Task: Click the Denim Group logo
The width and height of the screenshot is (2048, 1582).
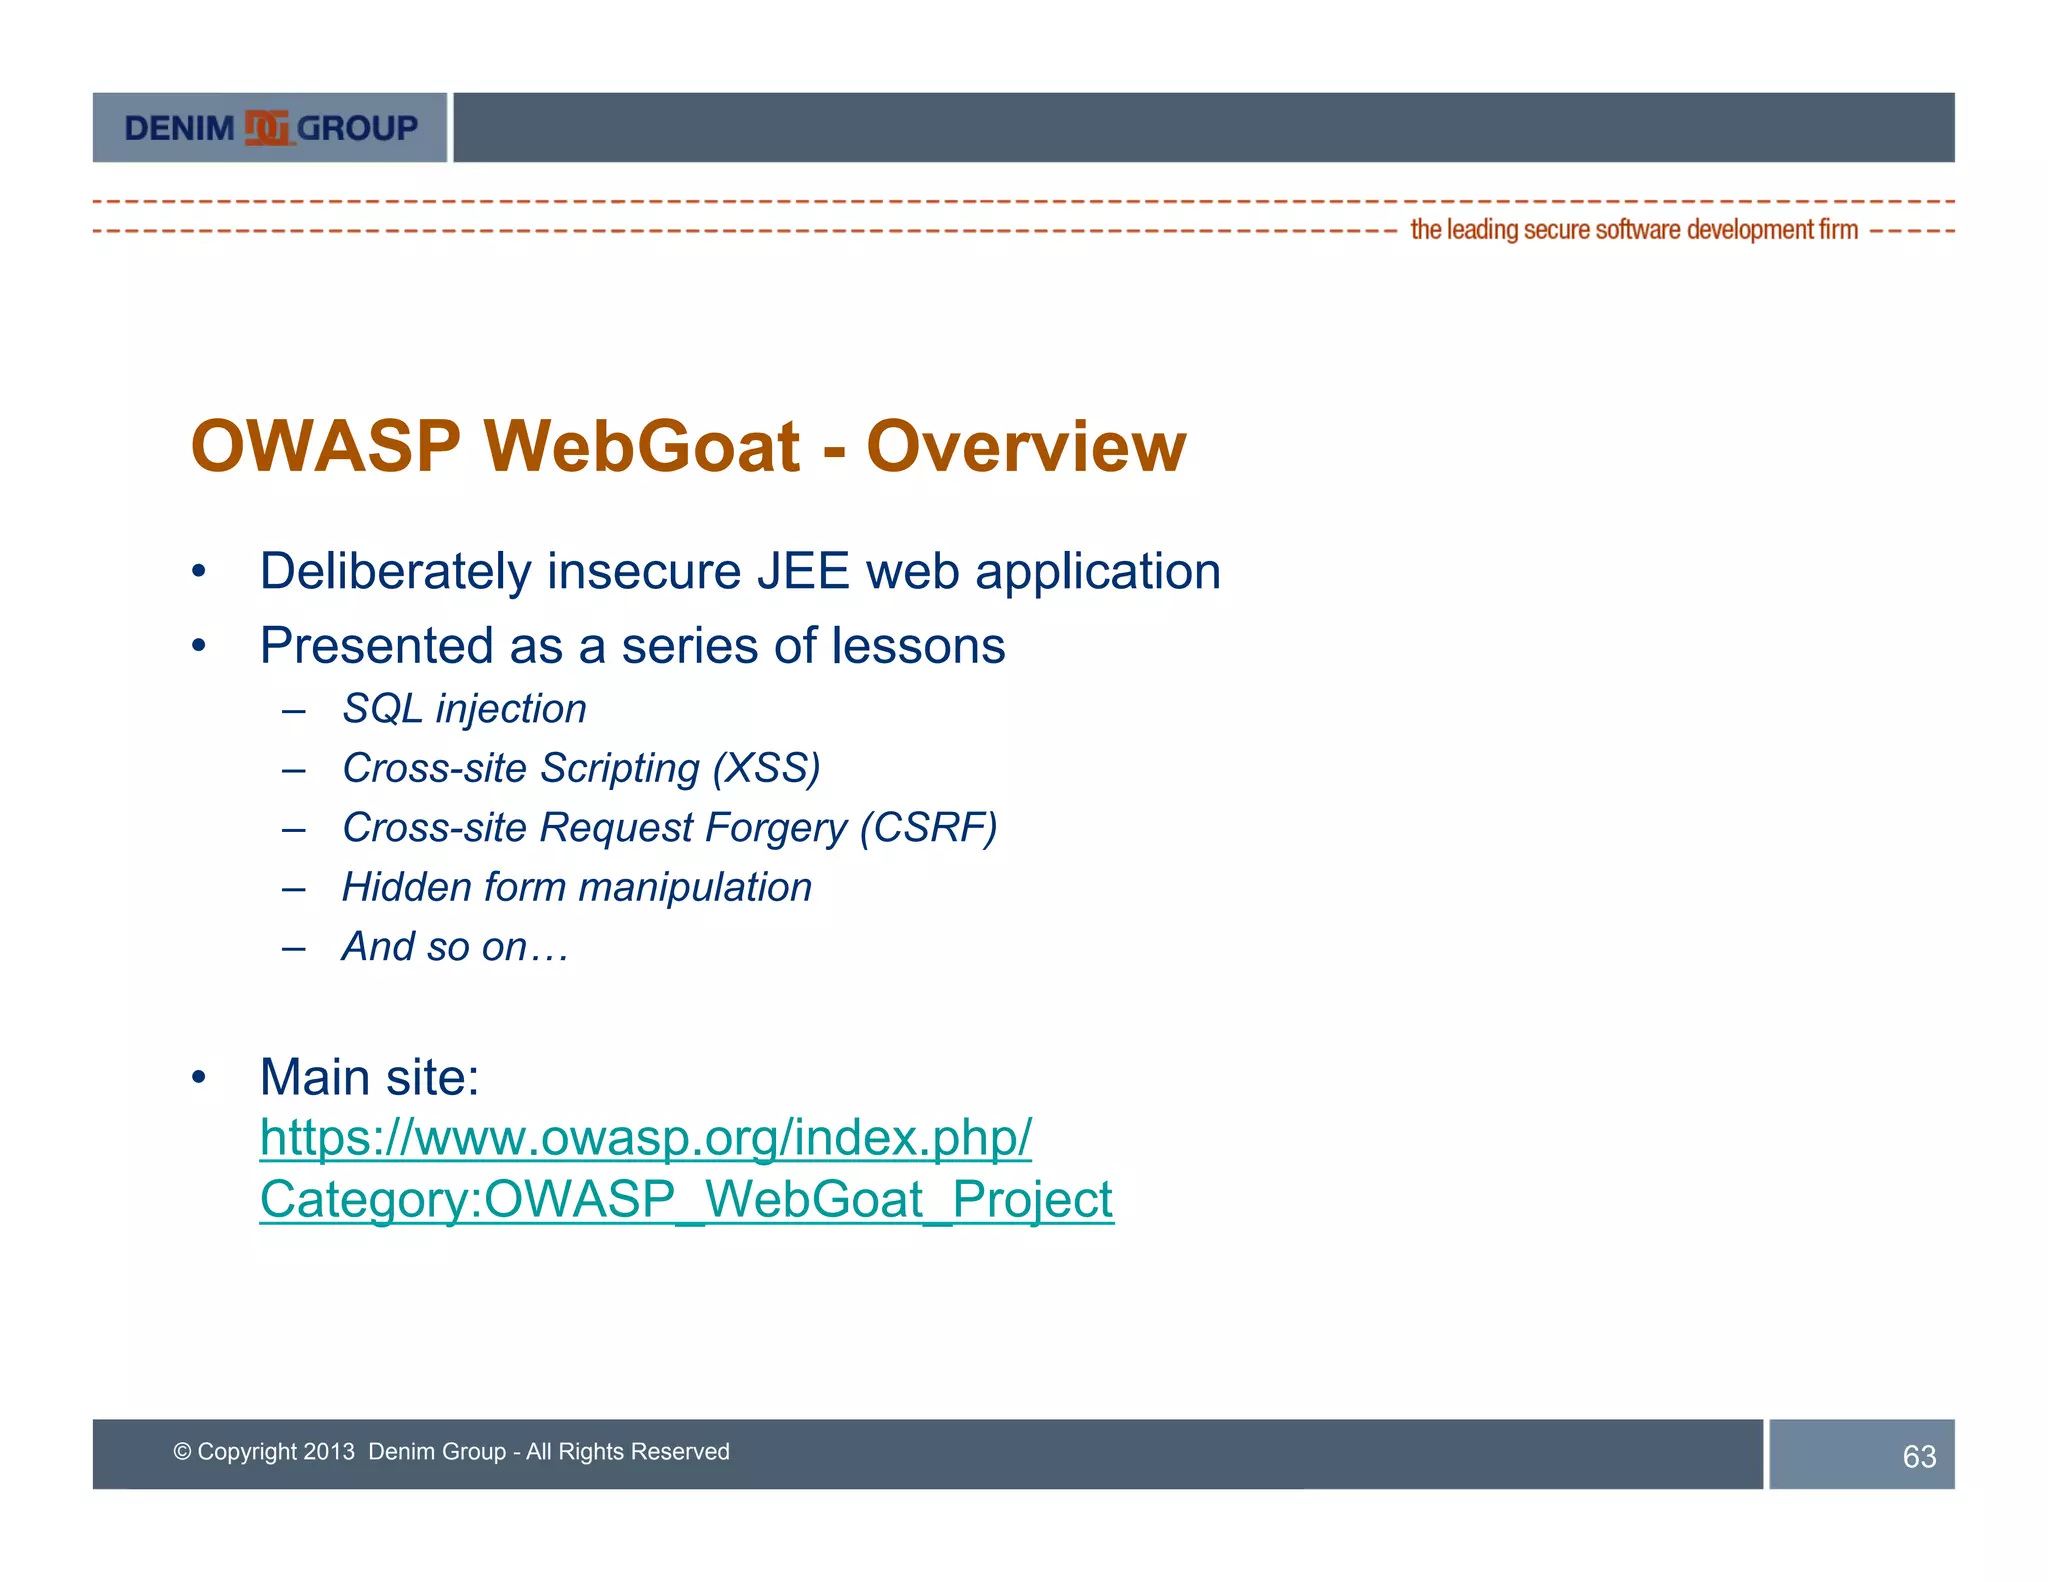Action: 270,128
